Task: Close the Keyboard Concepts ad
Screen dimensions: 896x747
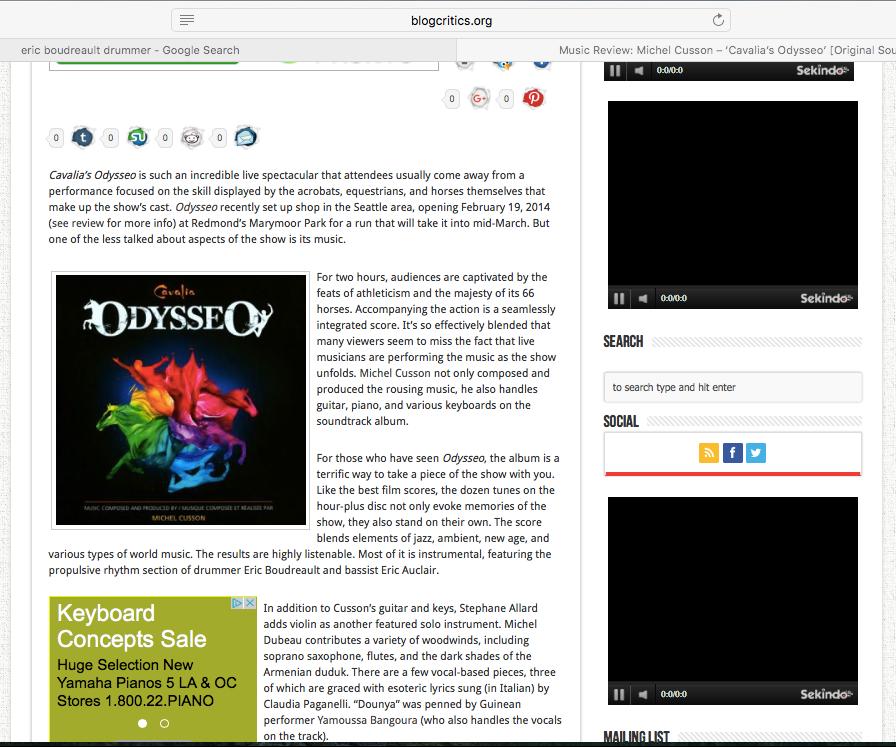Action: click(x=250, y=603)
